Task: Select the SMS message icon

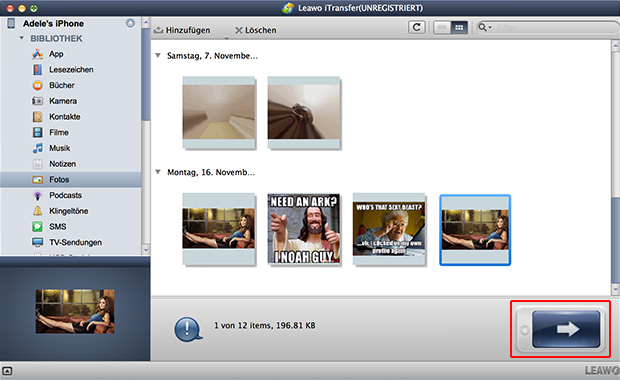Action: pyautogui.click(x=38, y=227)
